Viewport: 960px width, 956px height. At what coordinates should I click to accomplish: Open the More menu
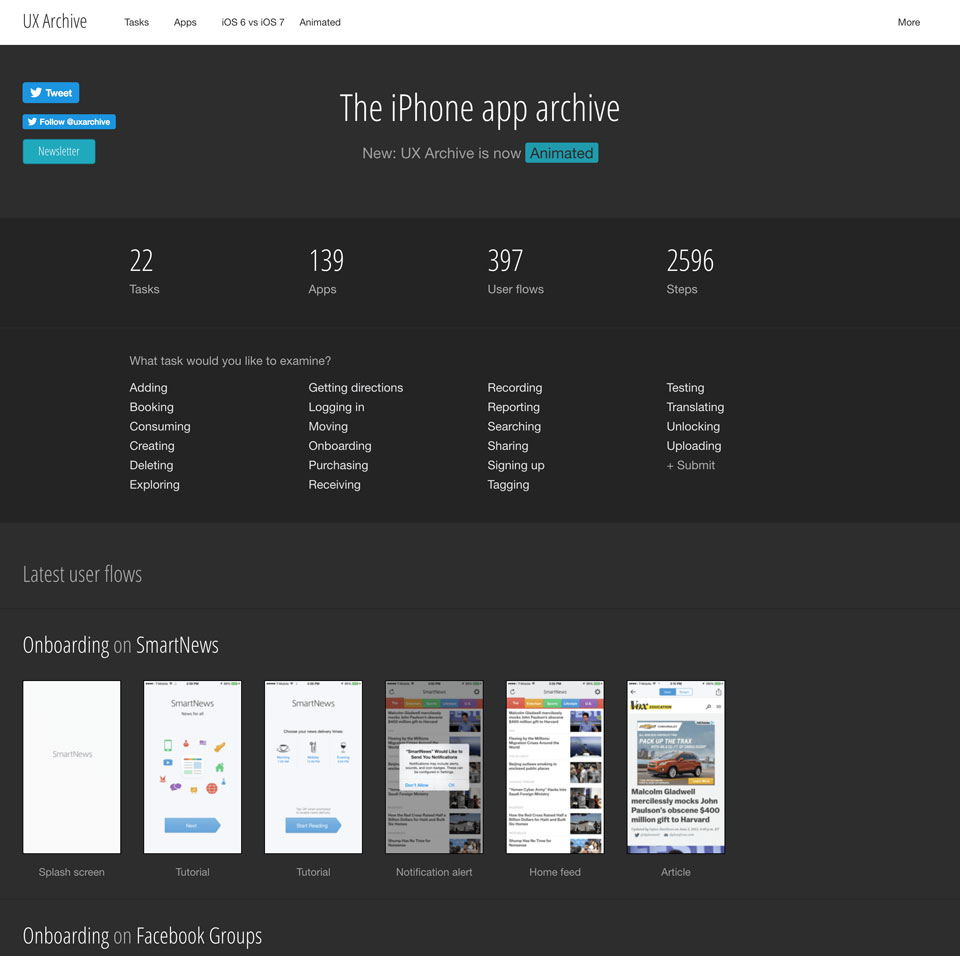tap(909, 22)
